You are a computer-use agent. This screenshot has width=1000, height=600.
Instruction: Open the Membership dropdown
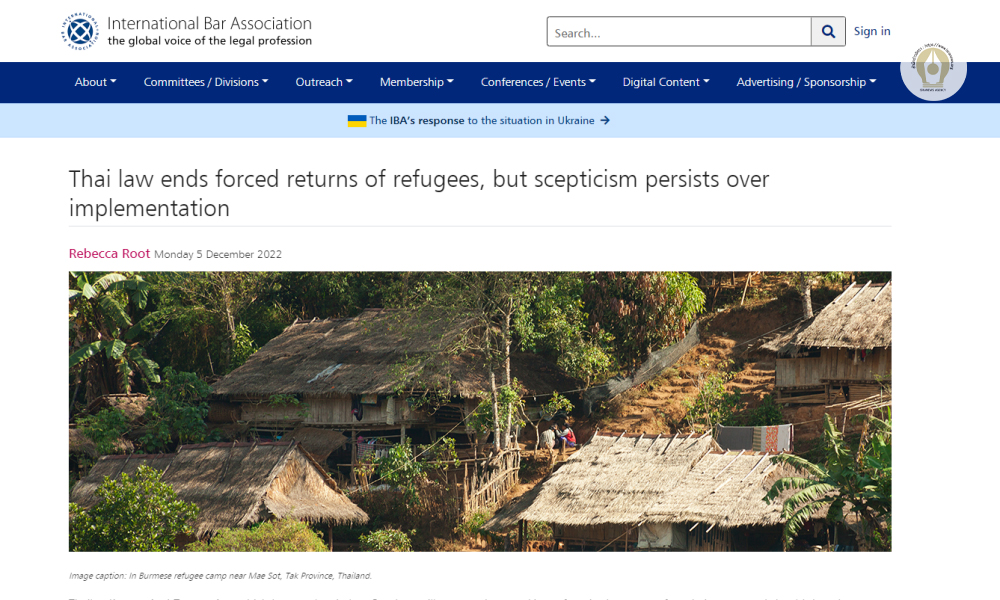coord(416,82)
